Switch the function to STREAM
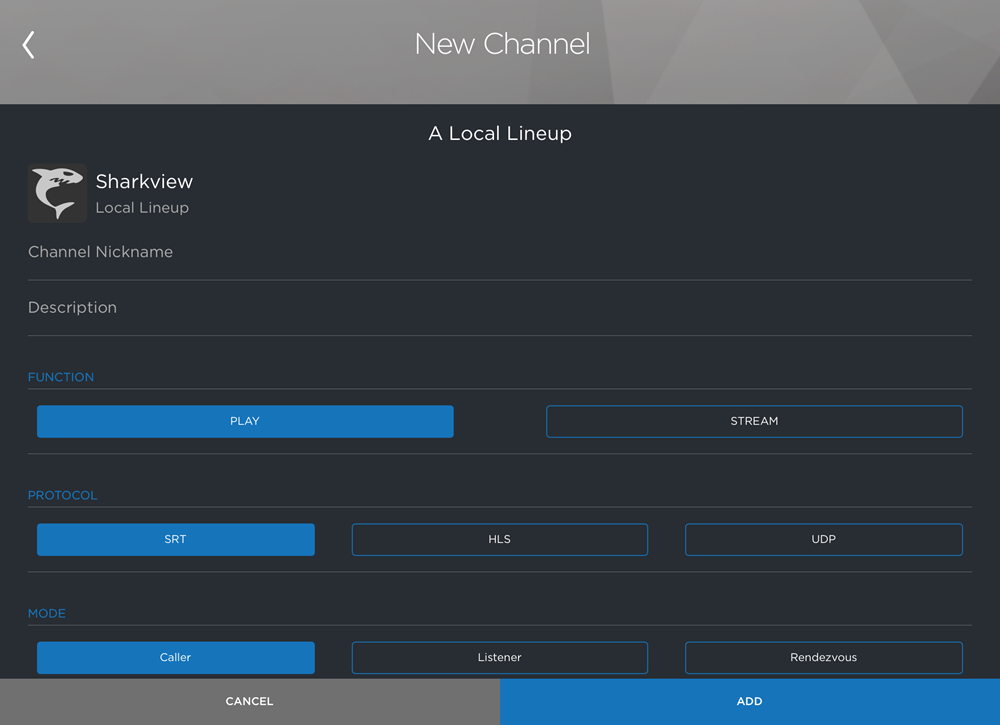Viewport: 1000px width, 725px height. (754, 421)
